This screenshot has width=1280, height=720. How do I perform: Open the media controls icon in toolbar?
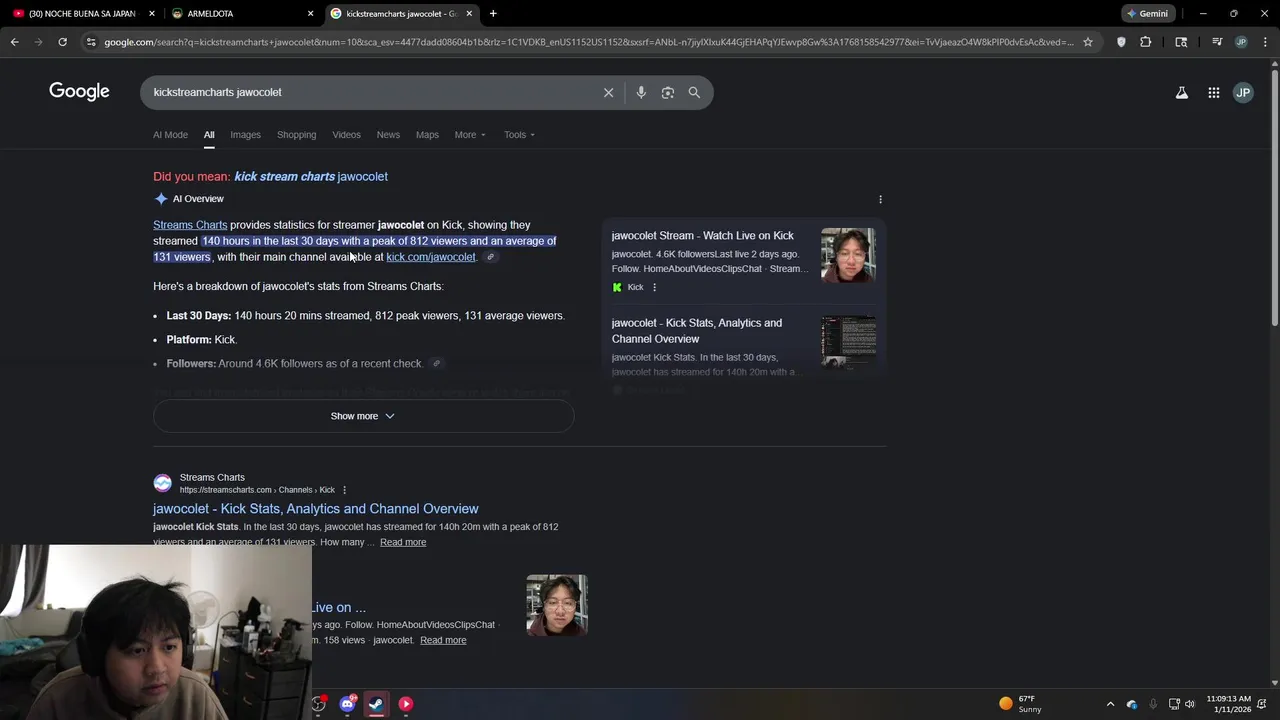(1217, 42)
